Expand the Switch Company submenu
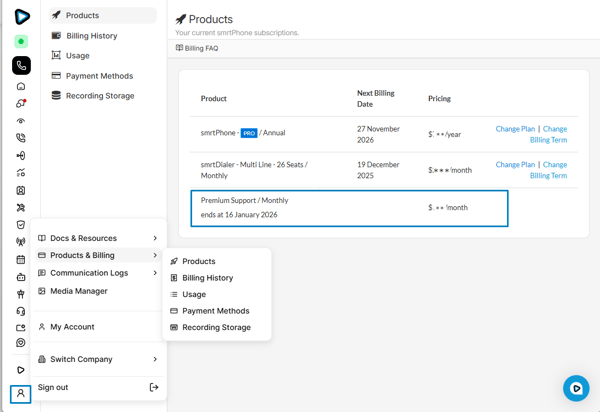 coord(98,359)
